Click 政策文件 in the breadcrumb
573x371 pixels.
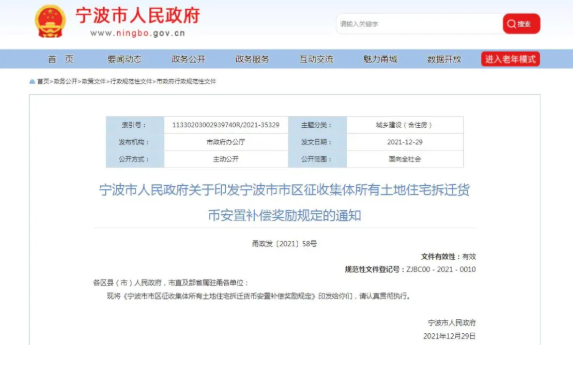point(94,82)
